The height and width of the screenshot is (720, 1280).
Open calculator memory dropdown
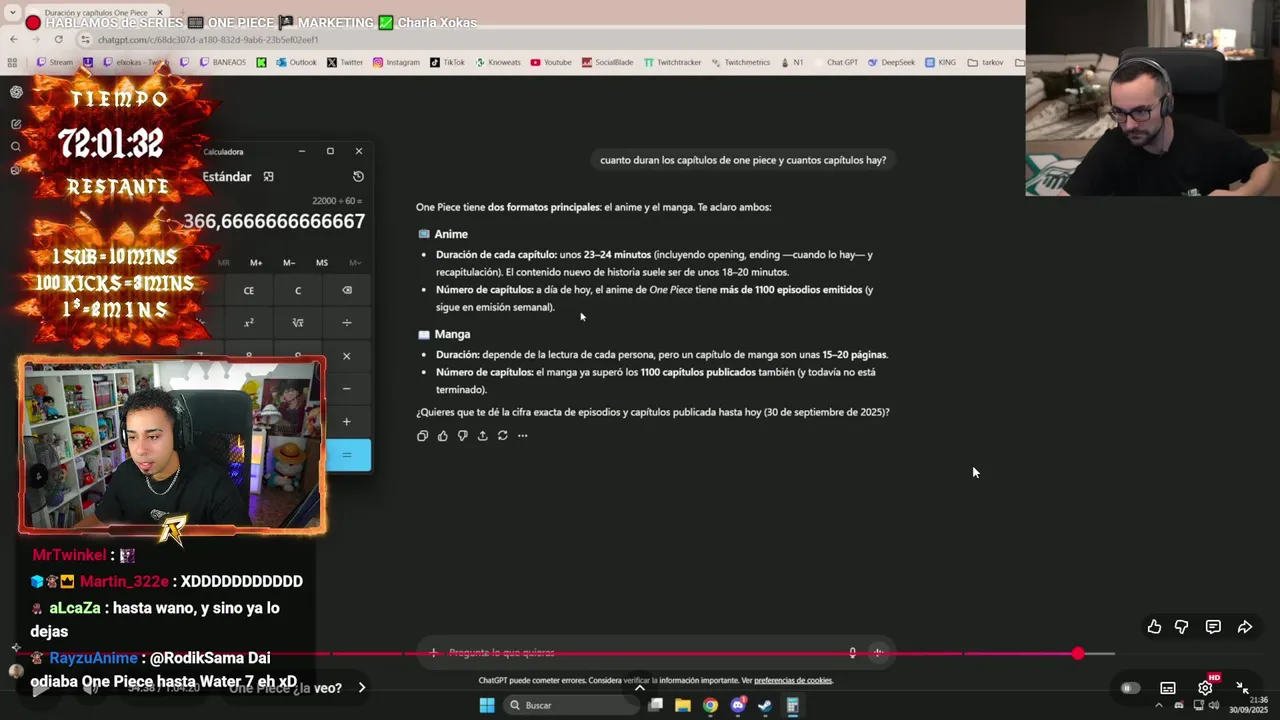(x=355, y=263)
